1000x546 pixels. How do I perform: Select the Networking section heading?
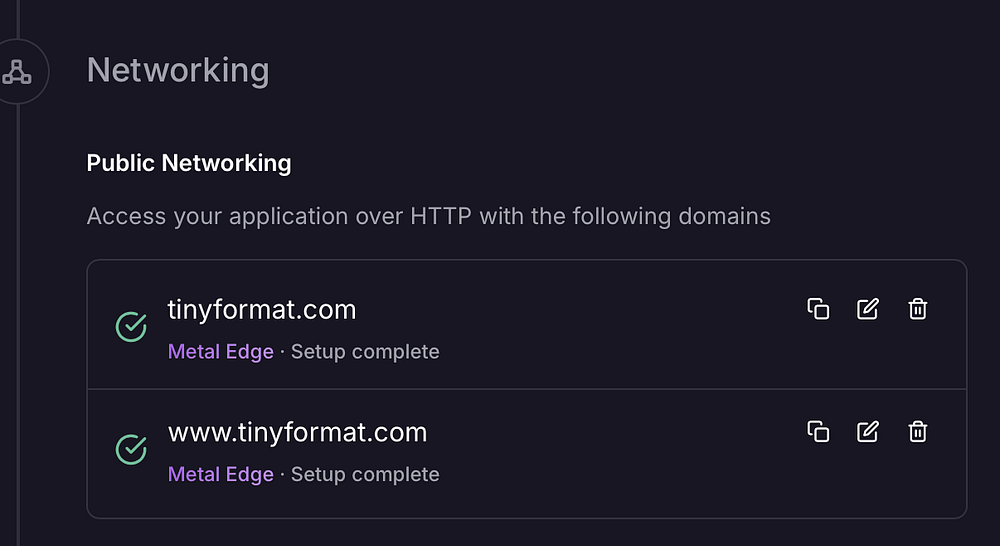click(x=178, y=71)
